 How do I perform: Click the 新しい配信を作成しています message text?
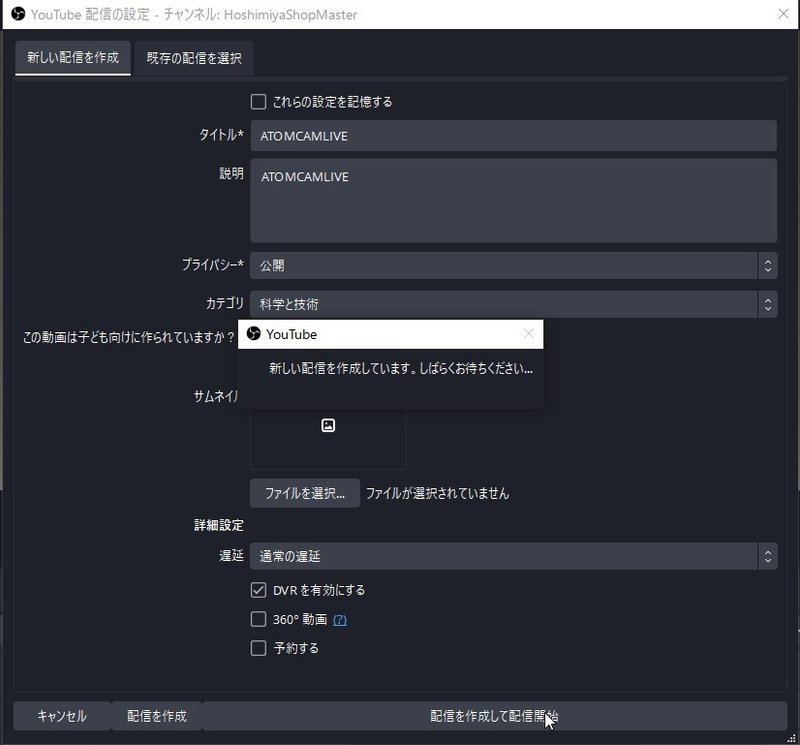[401, 368]
